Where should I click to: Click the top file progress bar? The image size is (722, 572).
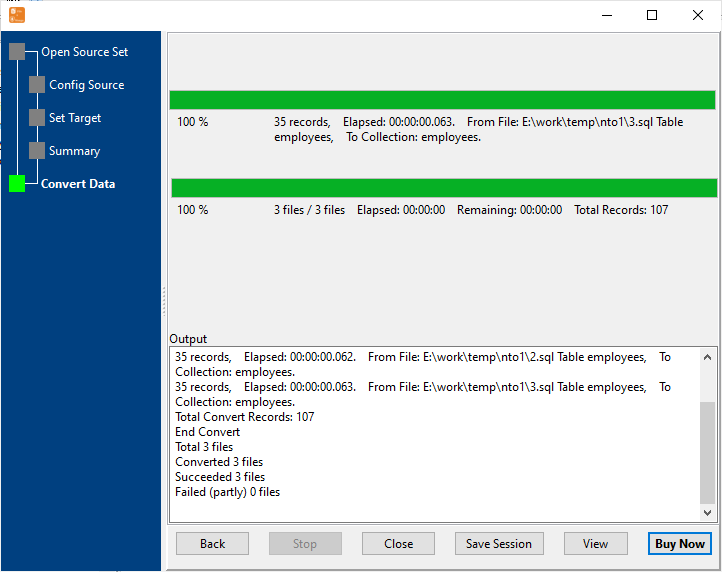442,100
